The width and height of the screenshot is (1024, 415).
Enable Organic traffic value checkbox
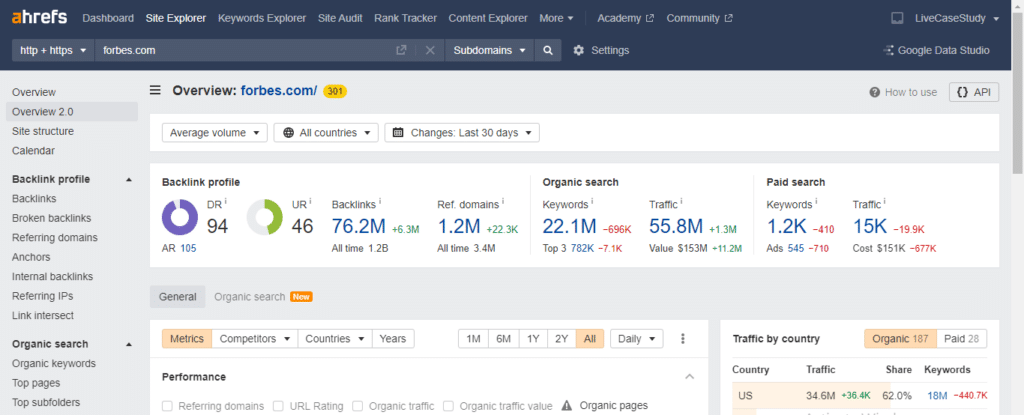coord(448,406)
